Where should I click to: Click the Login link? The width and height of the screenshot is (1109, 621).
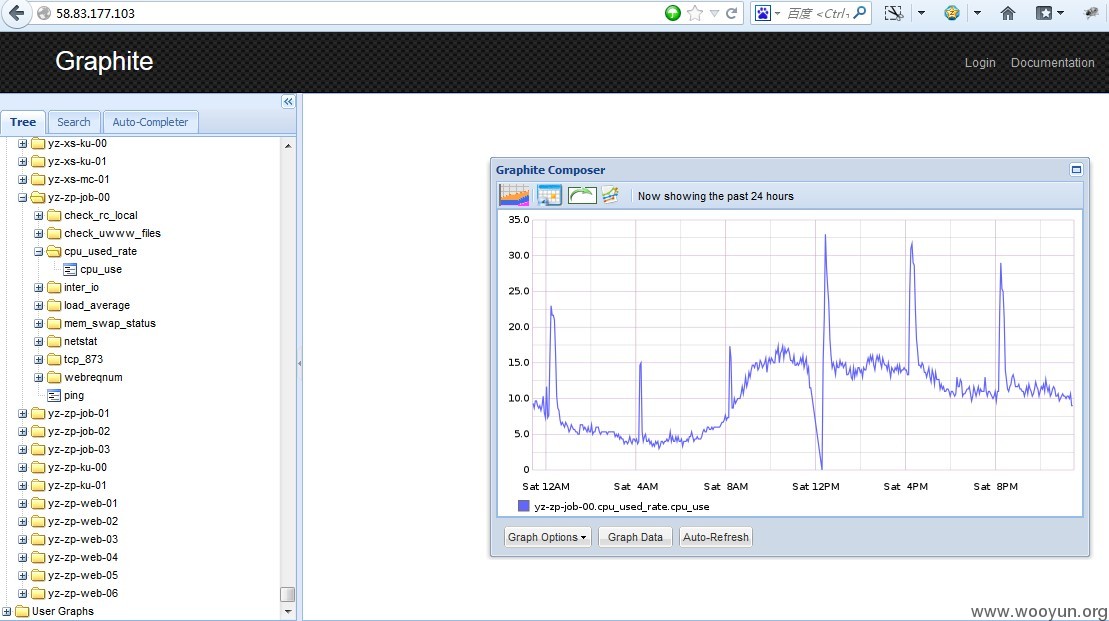tap(980, 62)
